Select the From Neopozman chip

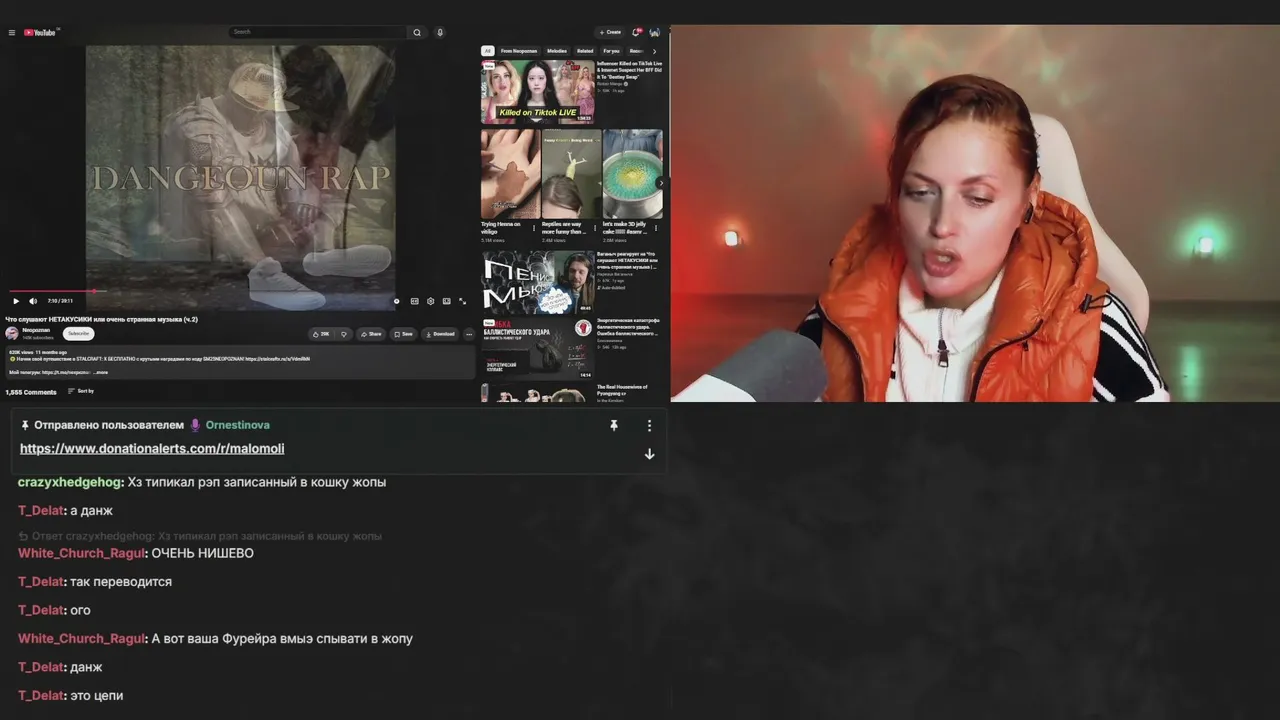(x=519, y=51)
